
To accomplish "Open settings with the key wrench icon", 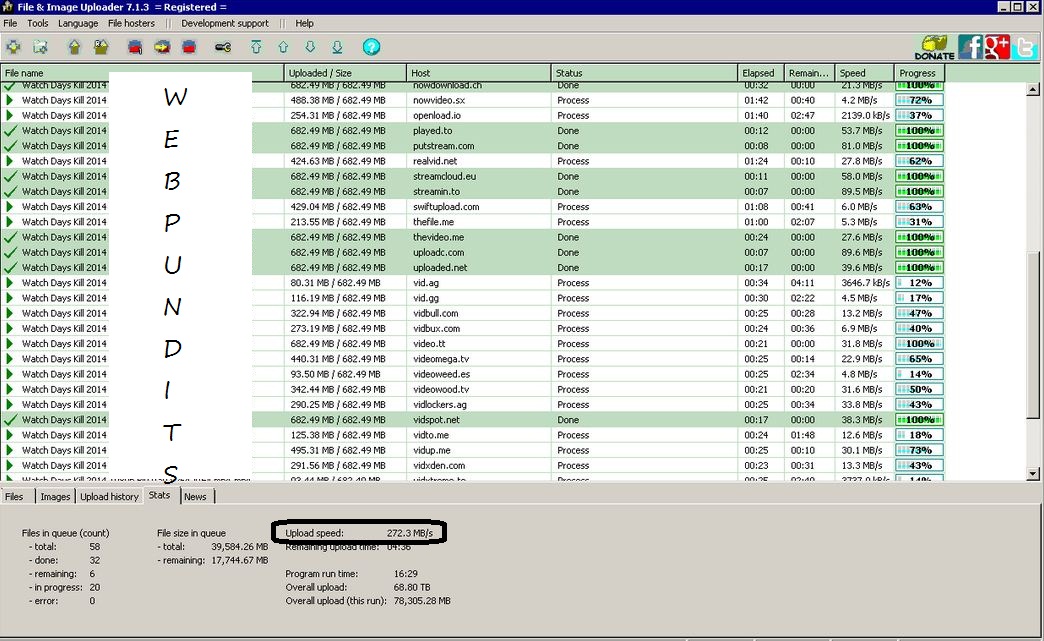I will click(223, 47).
